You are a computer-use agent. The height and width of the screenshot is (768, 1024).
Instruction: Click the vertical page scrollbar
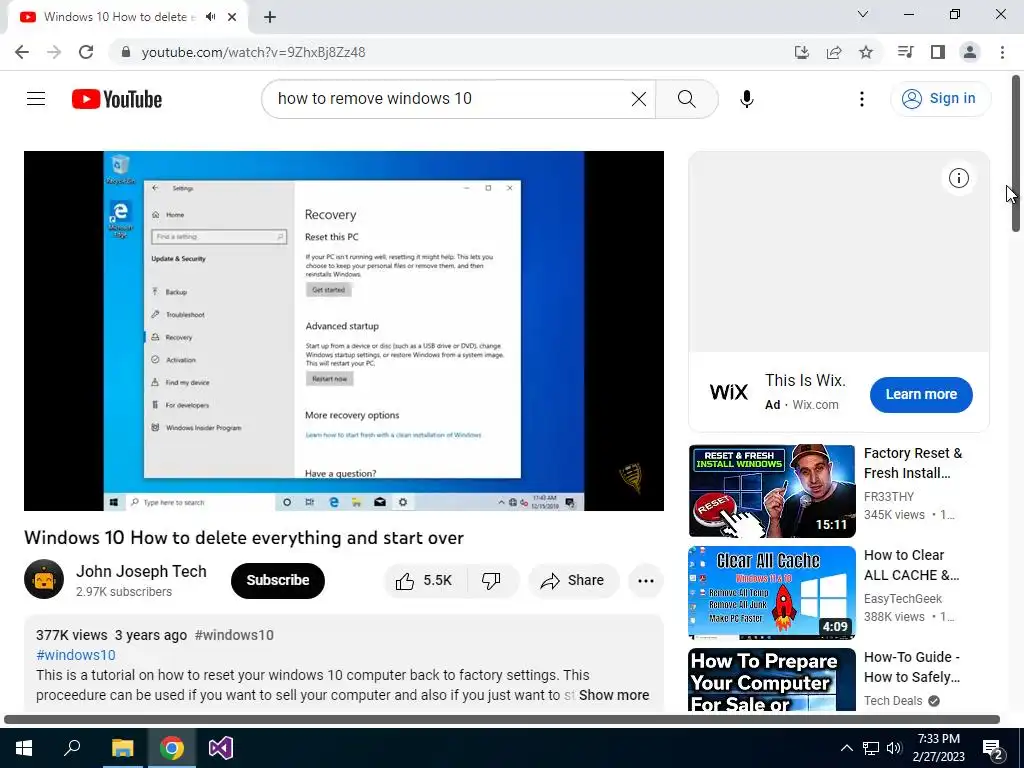tap(1016, 153)
